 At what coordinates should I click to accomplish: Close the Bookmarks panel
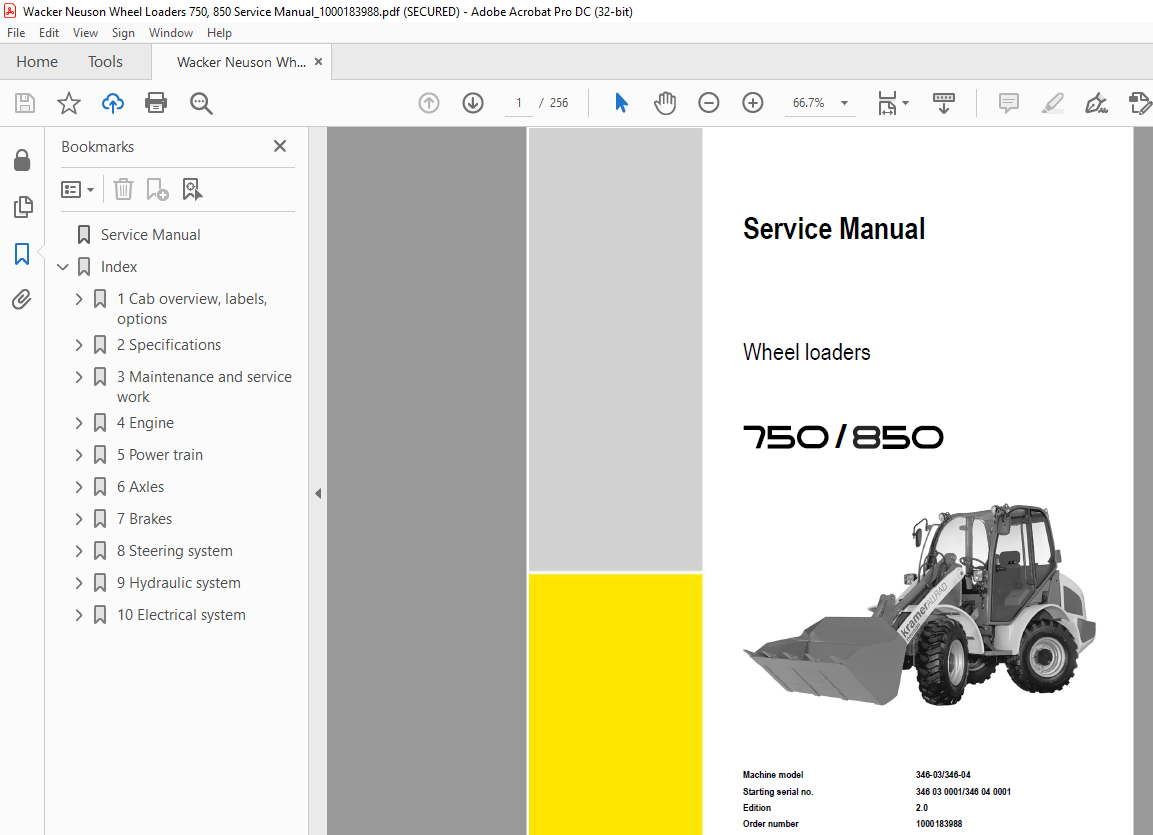click(x=280, y=146)
